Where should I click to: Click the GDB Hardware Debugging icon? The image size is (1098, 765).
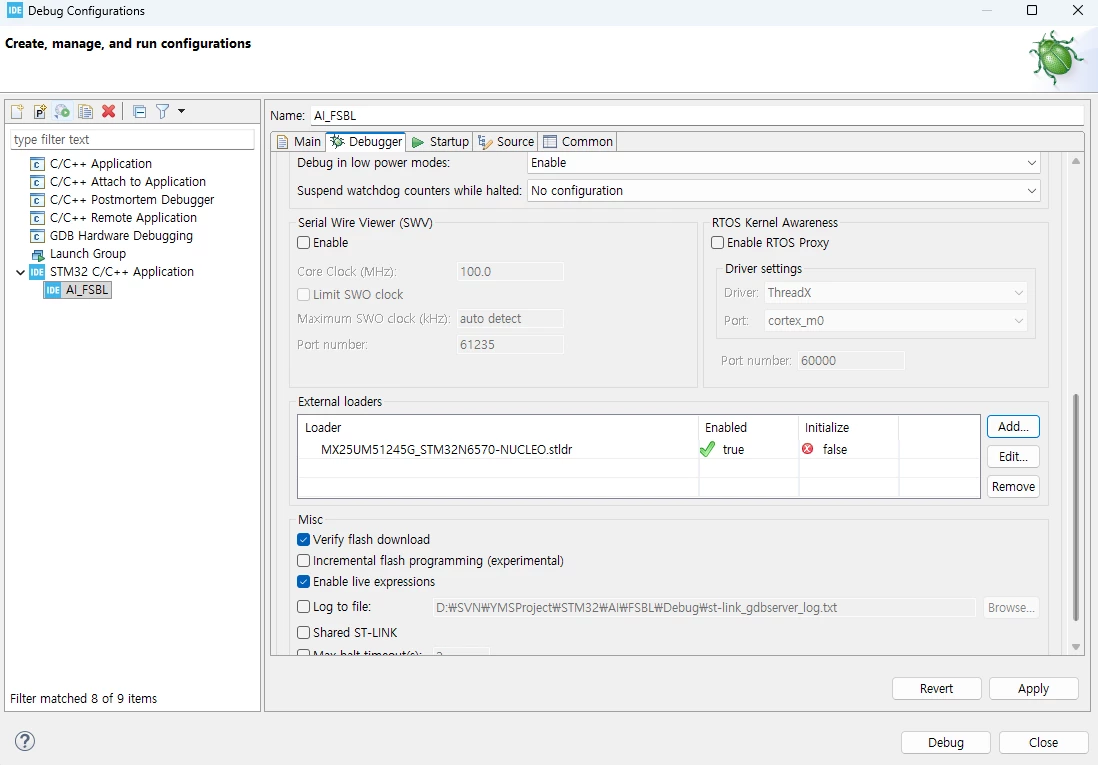click(x=37, y=236)
